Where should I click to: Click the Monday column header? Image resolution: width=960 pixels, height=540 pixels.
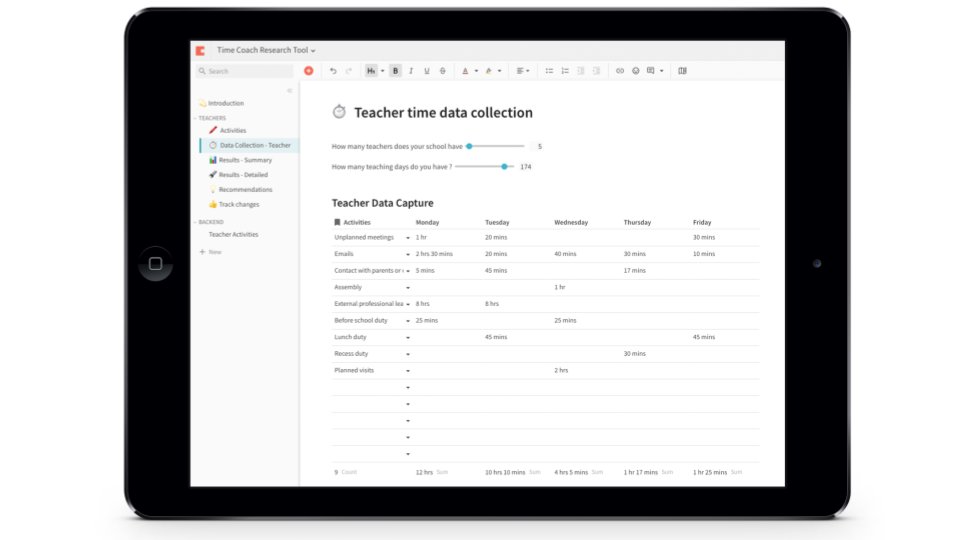coord(427,222)
